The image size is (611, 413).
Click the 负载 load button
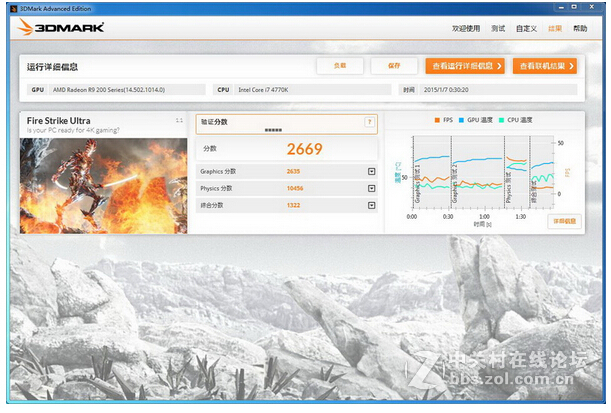[x=340, y=66]
